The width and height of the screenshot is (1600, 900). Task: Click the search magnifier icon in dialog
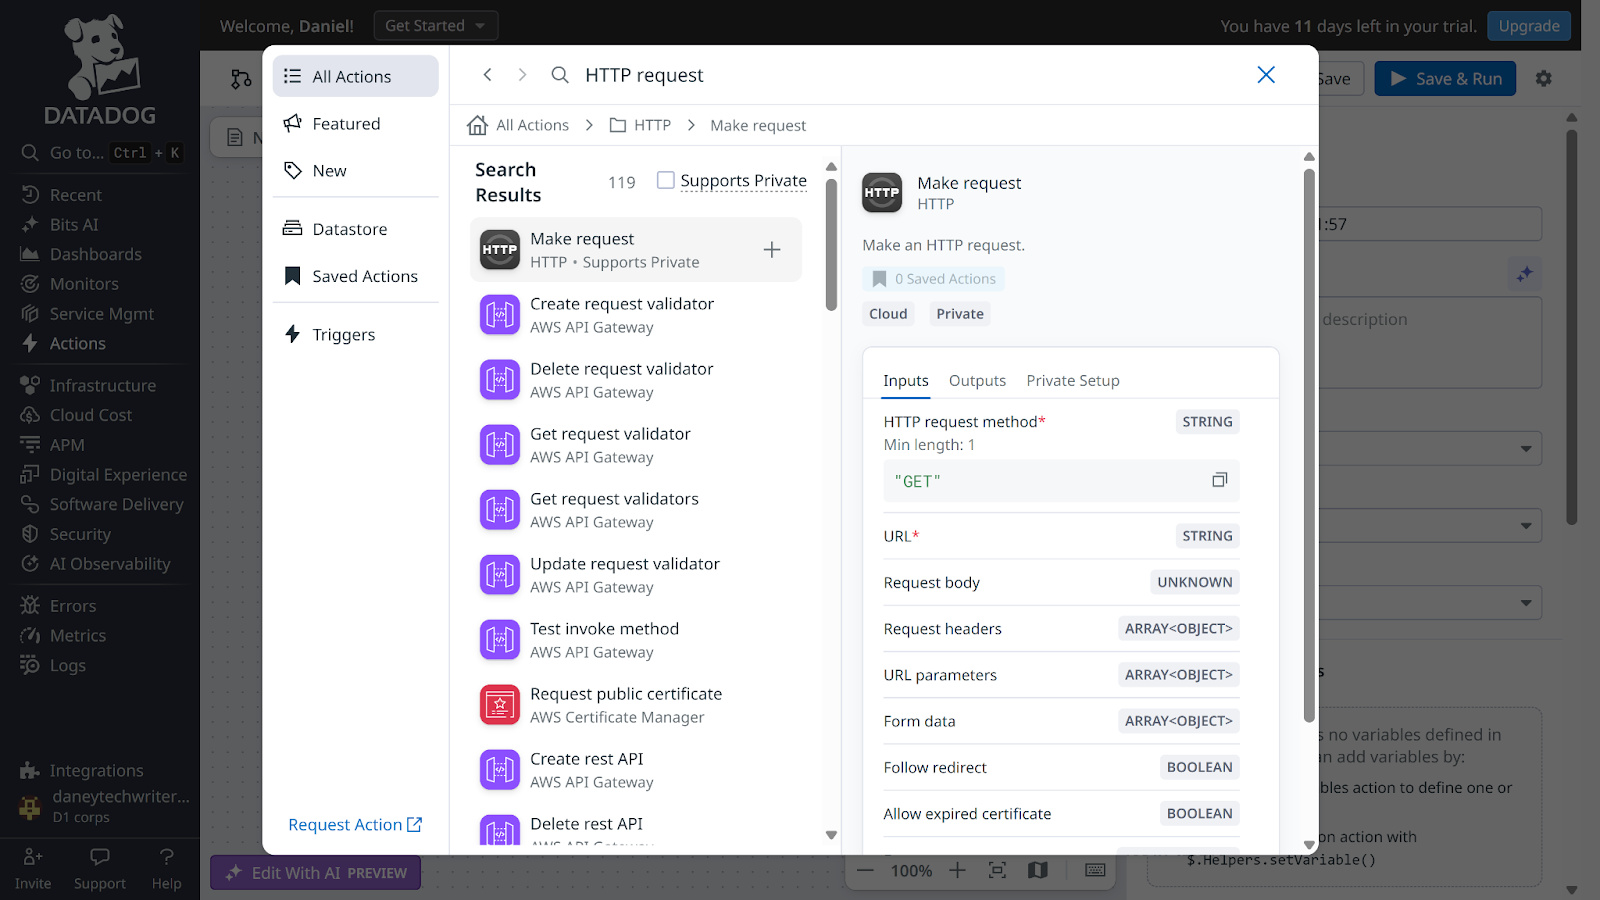pos(560,75)
